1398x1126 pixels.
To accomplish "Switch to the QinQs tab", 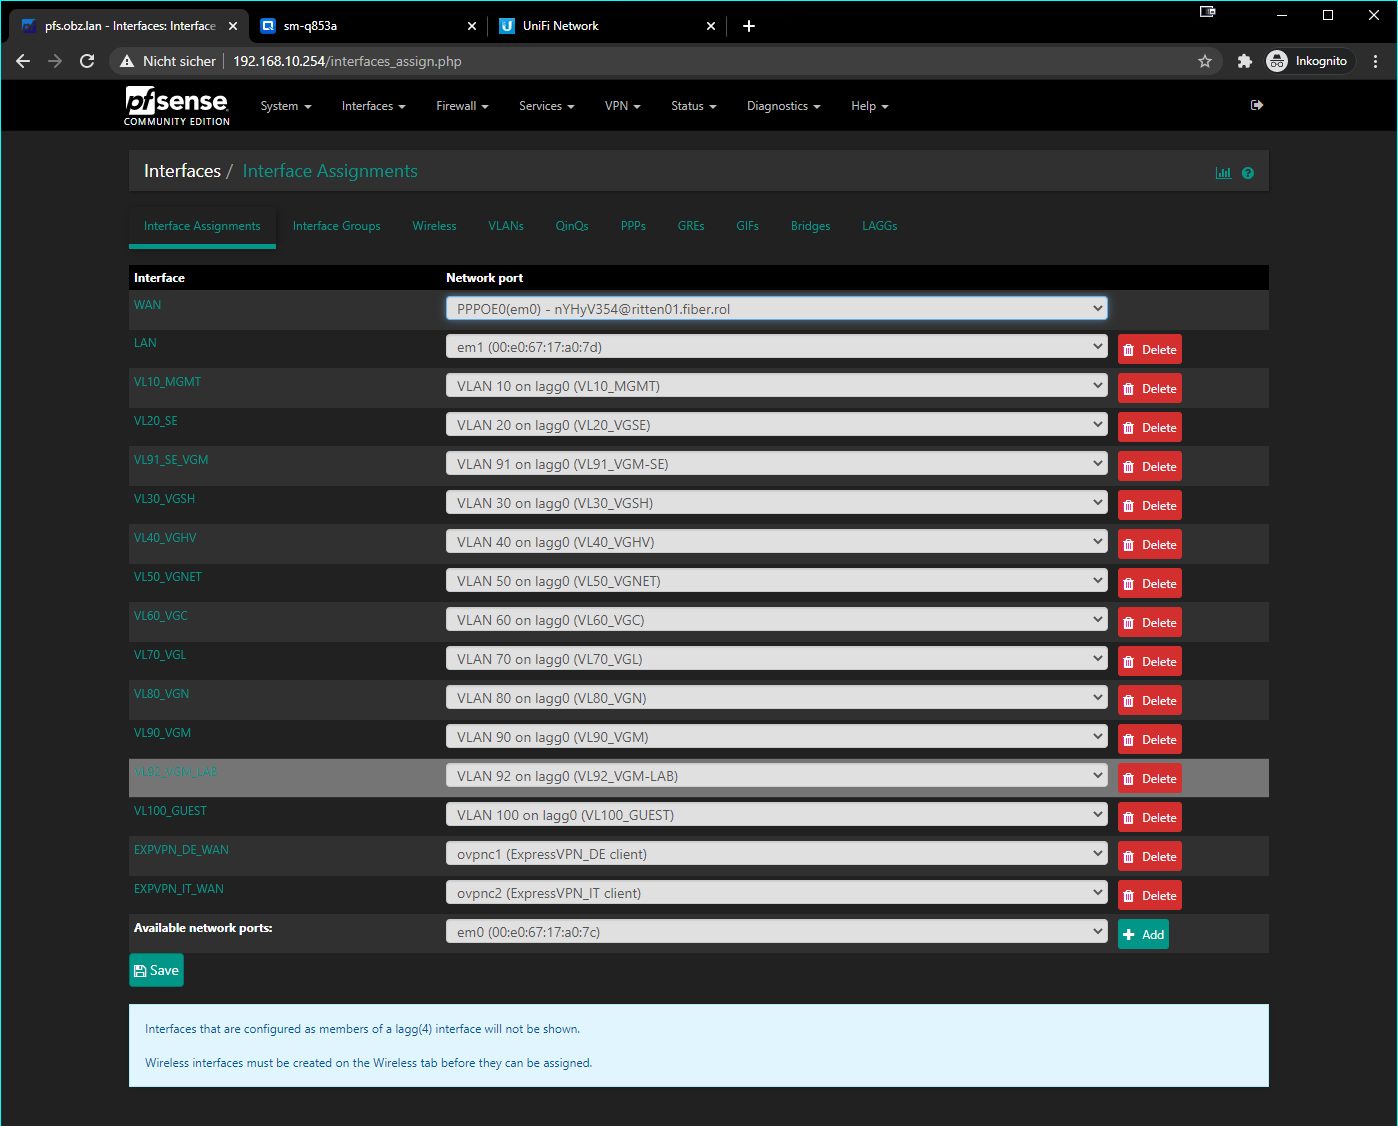I will pyautogui.click(x=572, y=226).
